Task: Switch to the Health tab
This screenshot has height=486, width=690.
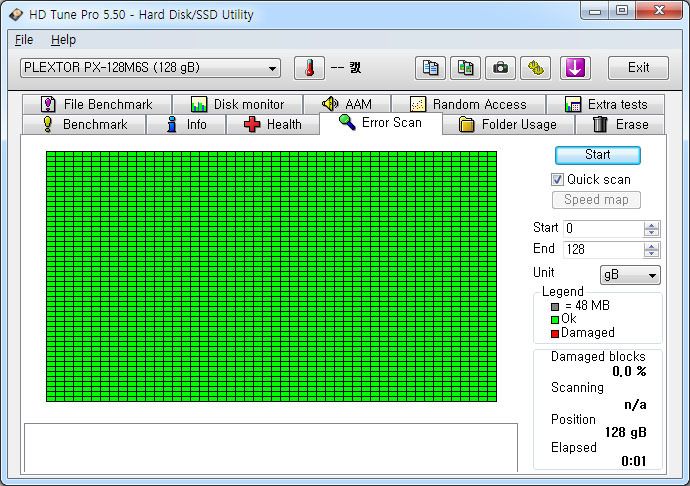Action: point(272,125)
